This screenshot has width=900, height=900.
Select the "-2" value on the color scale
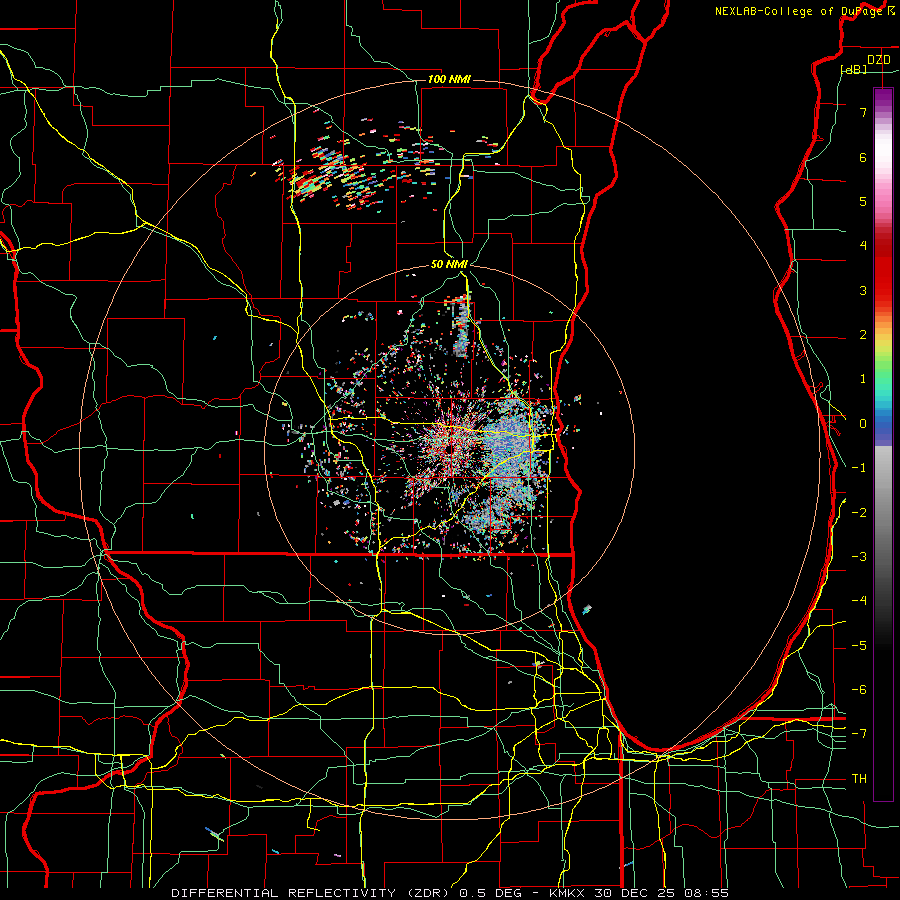click(859, 513)
